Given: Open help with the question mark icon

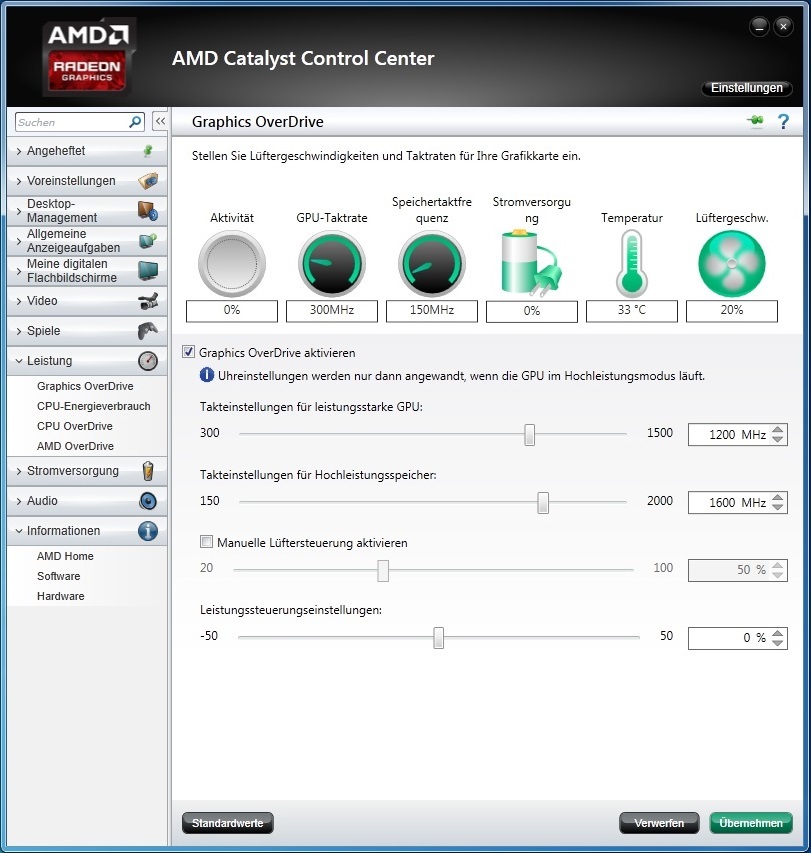Looking at the screenshot, I should (x=783, y=121).
